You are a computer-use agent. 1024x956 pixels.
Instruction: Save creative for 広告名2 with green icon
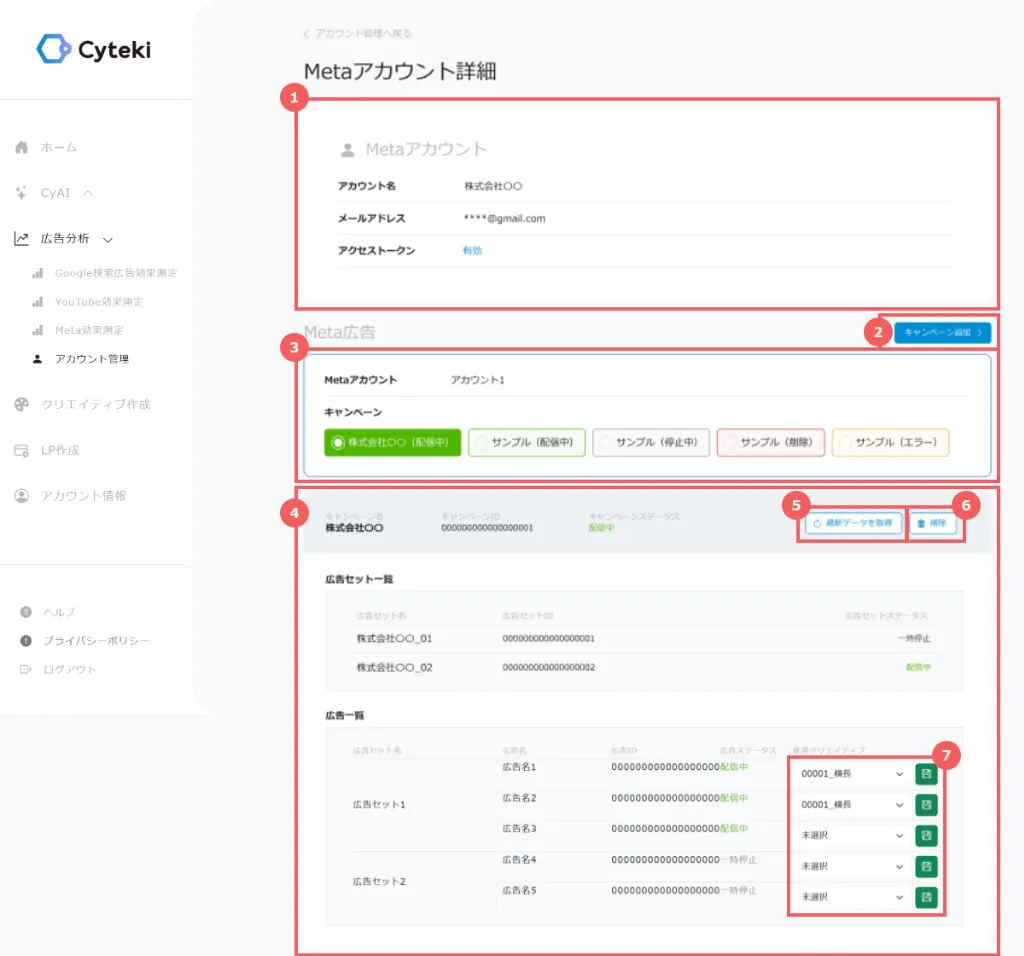[926, 805]
